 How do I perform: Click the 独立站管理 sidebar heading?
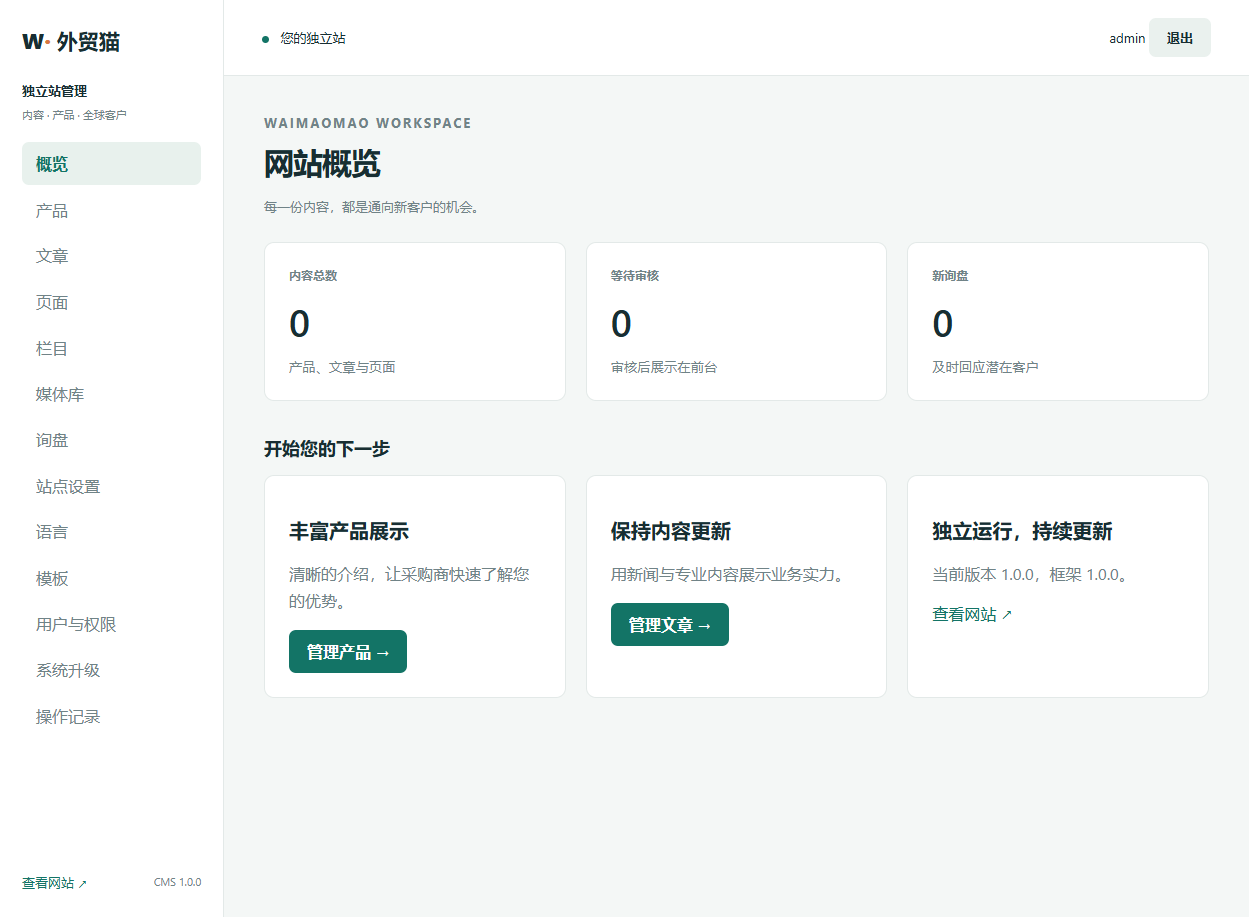pyautogui.click(x=55, y=91)
